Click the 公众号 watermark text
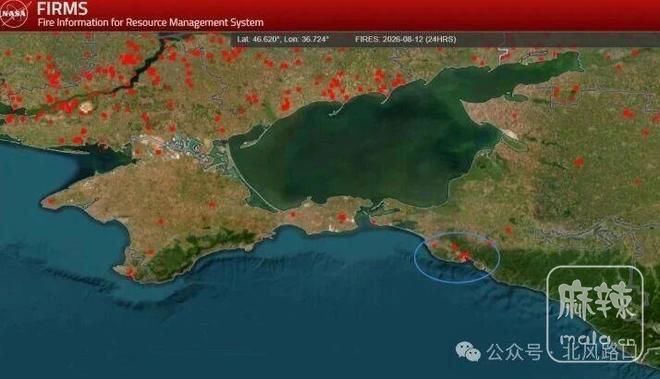This screenshot has height=379, width=660. coord(514,352)
